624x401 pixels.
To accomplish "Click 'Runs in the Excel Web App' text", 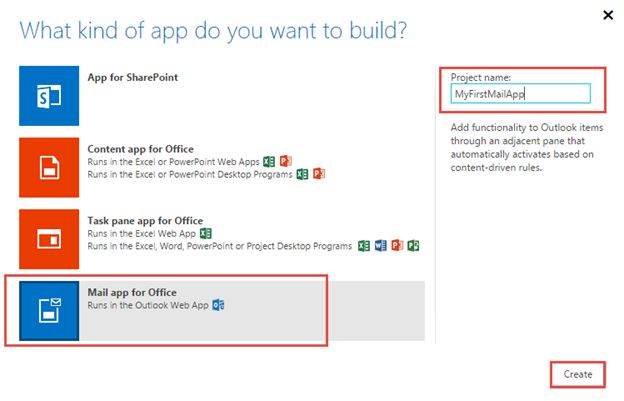I will pyautogui.click(x=142, y=234).
